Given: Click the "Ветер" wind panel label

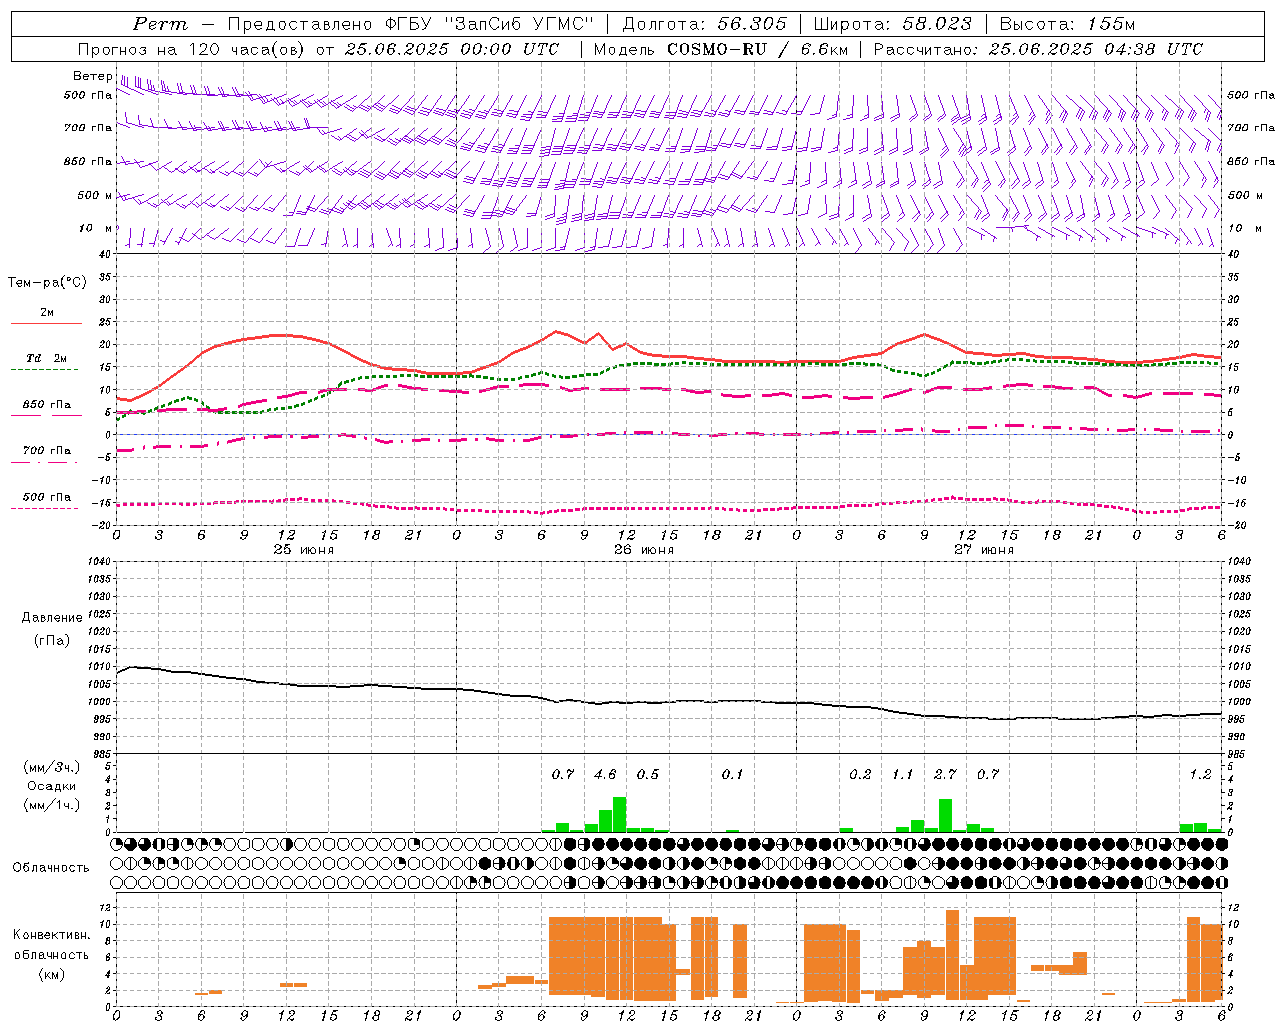Looking at the screenshot, I should [x=92, y=76].
